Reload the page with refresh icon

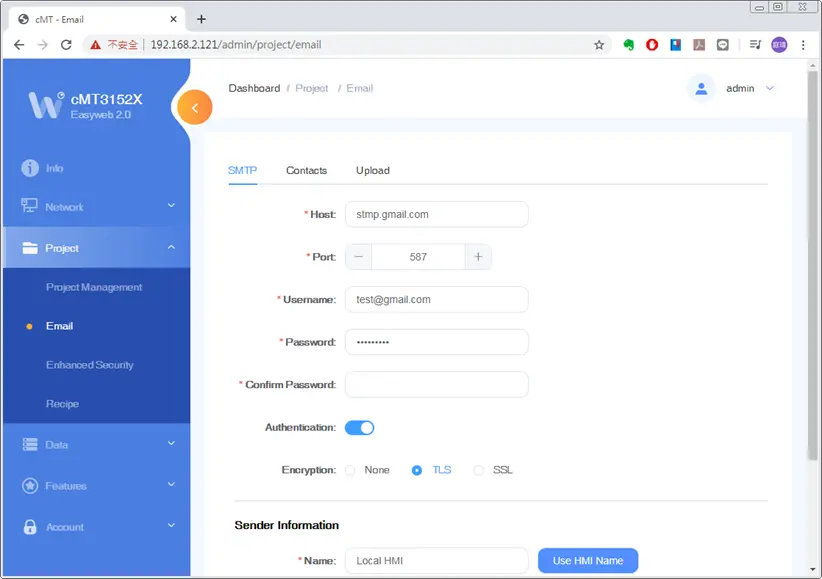pyautogui.click(x=66, y=45)
